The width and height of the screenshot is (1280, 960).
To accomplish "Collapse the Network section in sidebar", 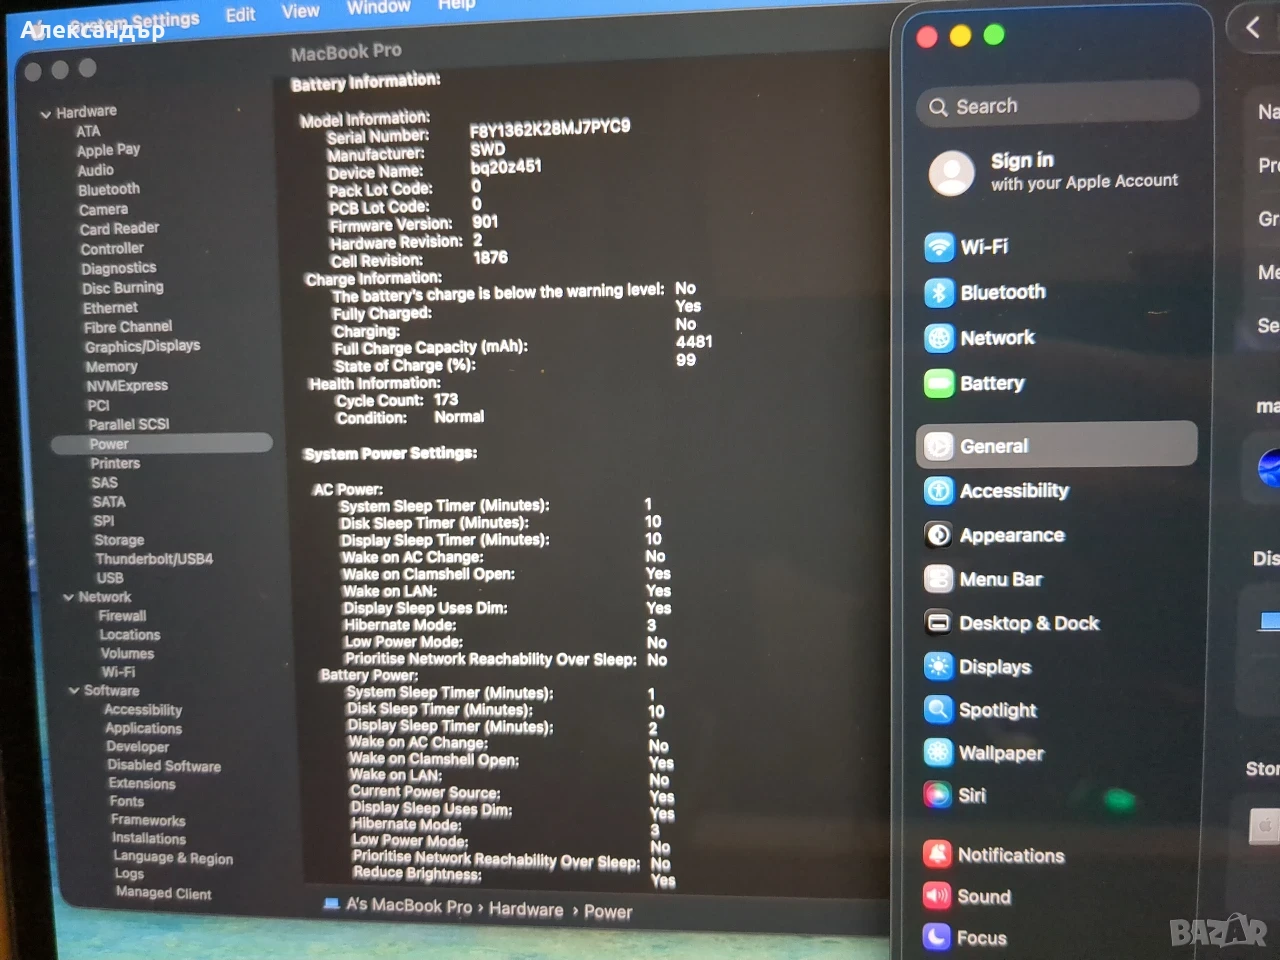I will [68, 598].
